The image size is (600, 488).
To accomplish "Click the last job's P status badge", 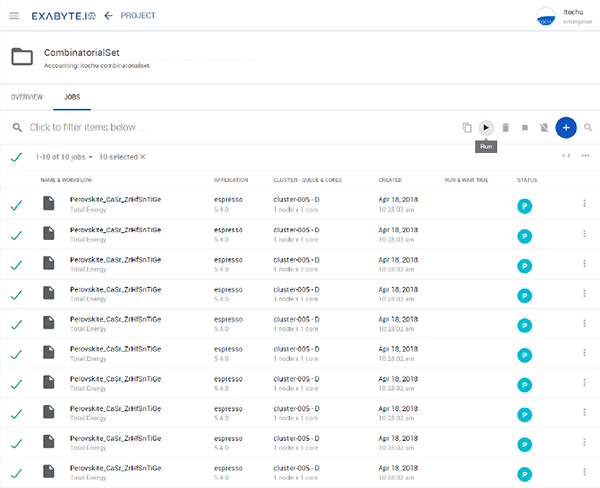I will [525, 475].
